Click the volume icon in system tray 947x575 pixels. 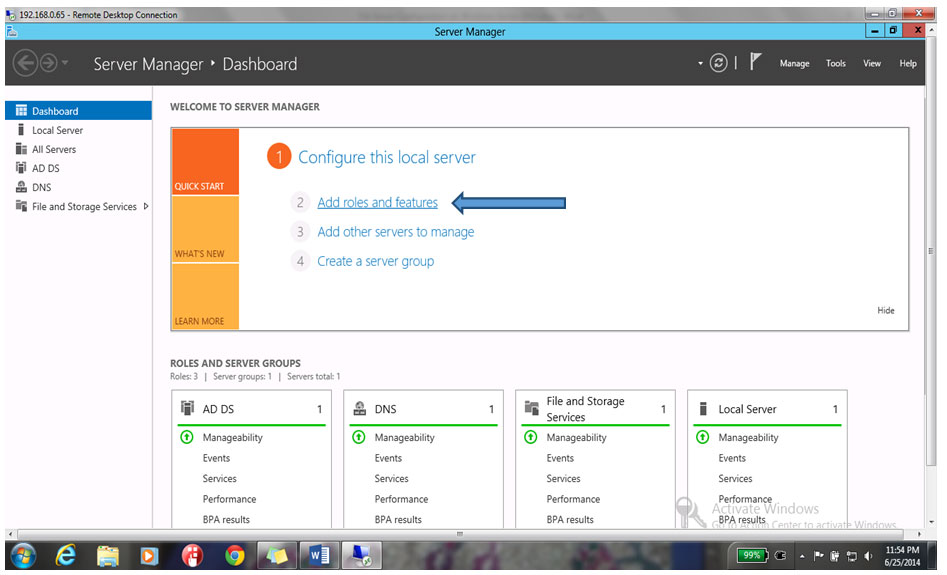coord(868,556)
